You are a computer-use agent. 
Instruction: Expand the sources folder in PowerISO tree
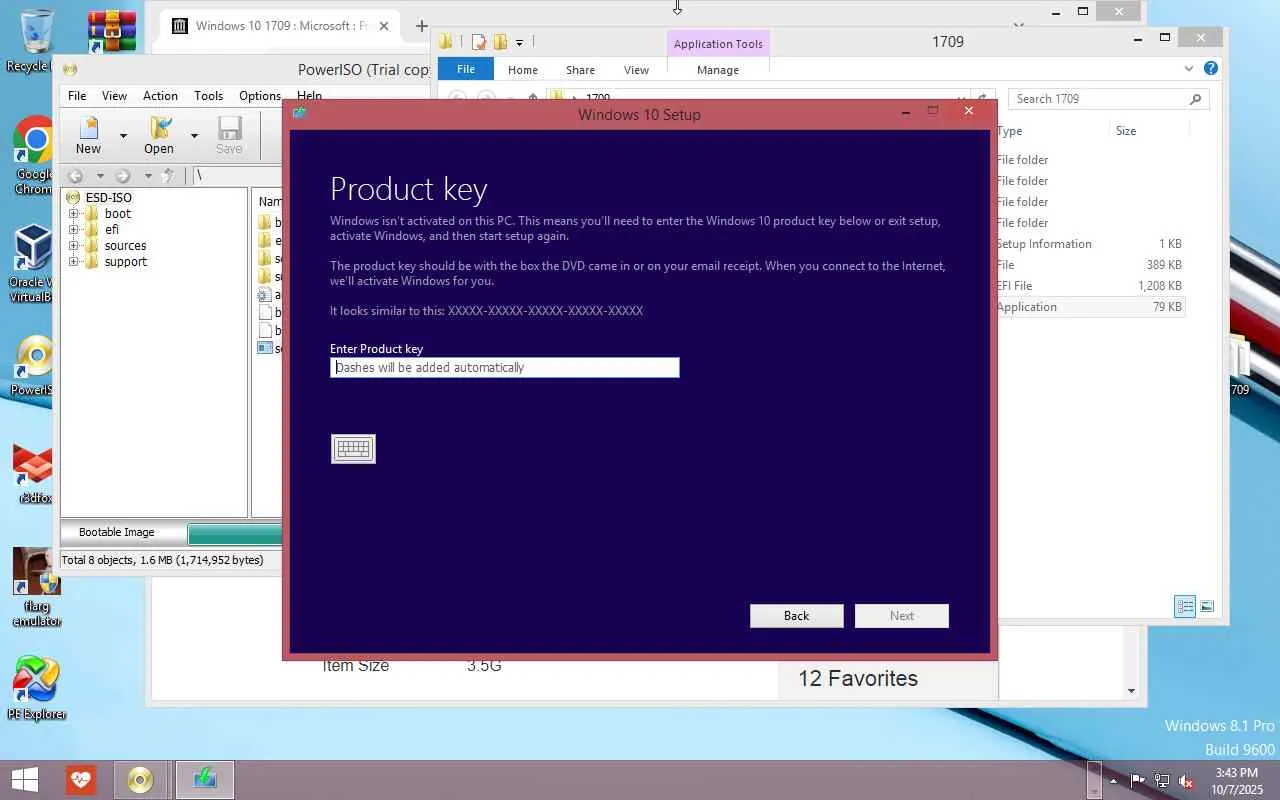[x=73, y=246]
